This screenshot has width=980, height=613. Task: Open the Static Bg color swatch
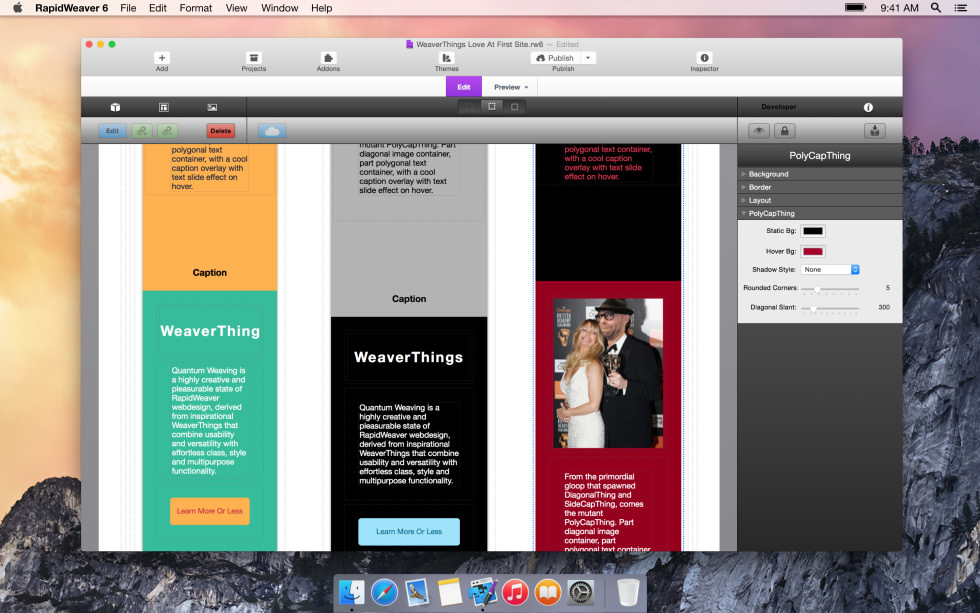tap(812, 231)
